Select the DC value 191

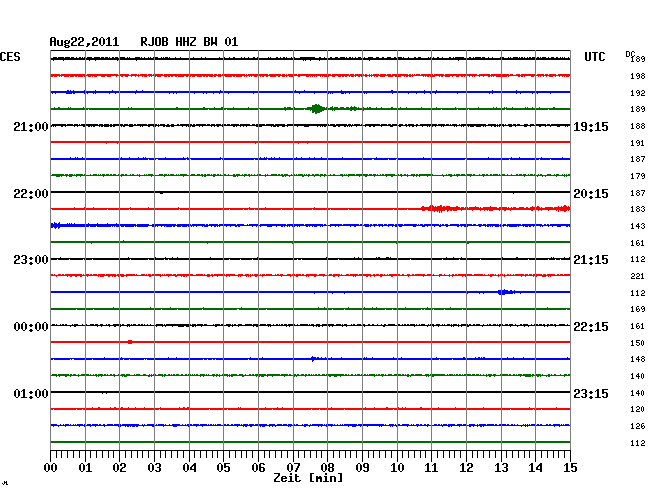coord(638,143)
